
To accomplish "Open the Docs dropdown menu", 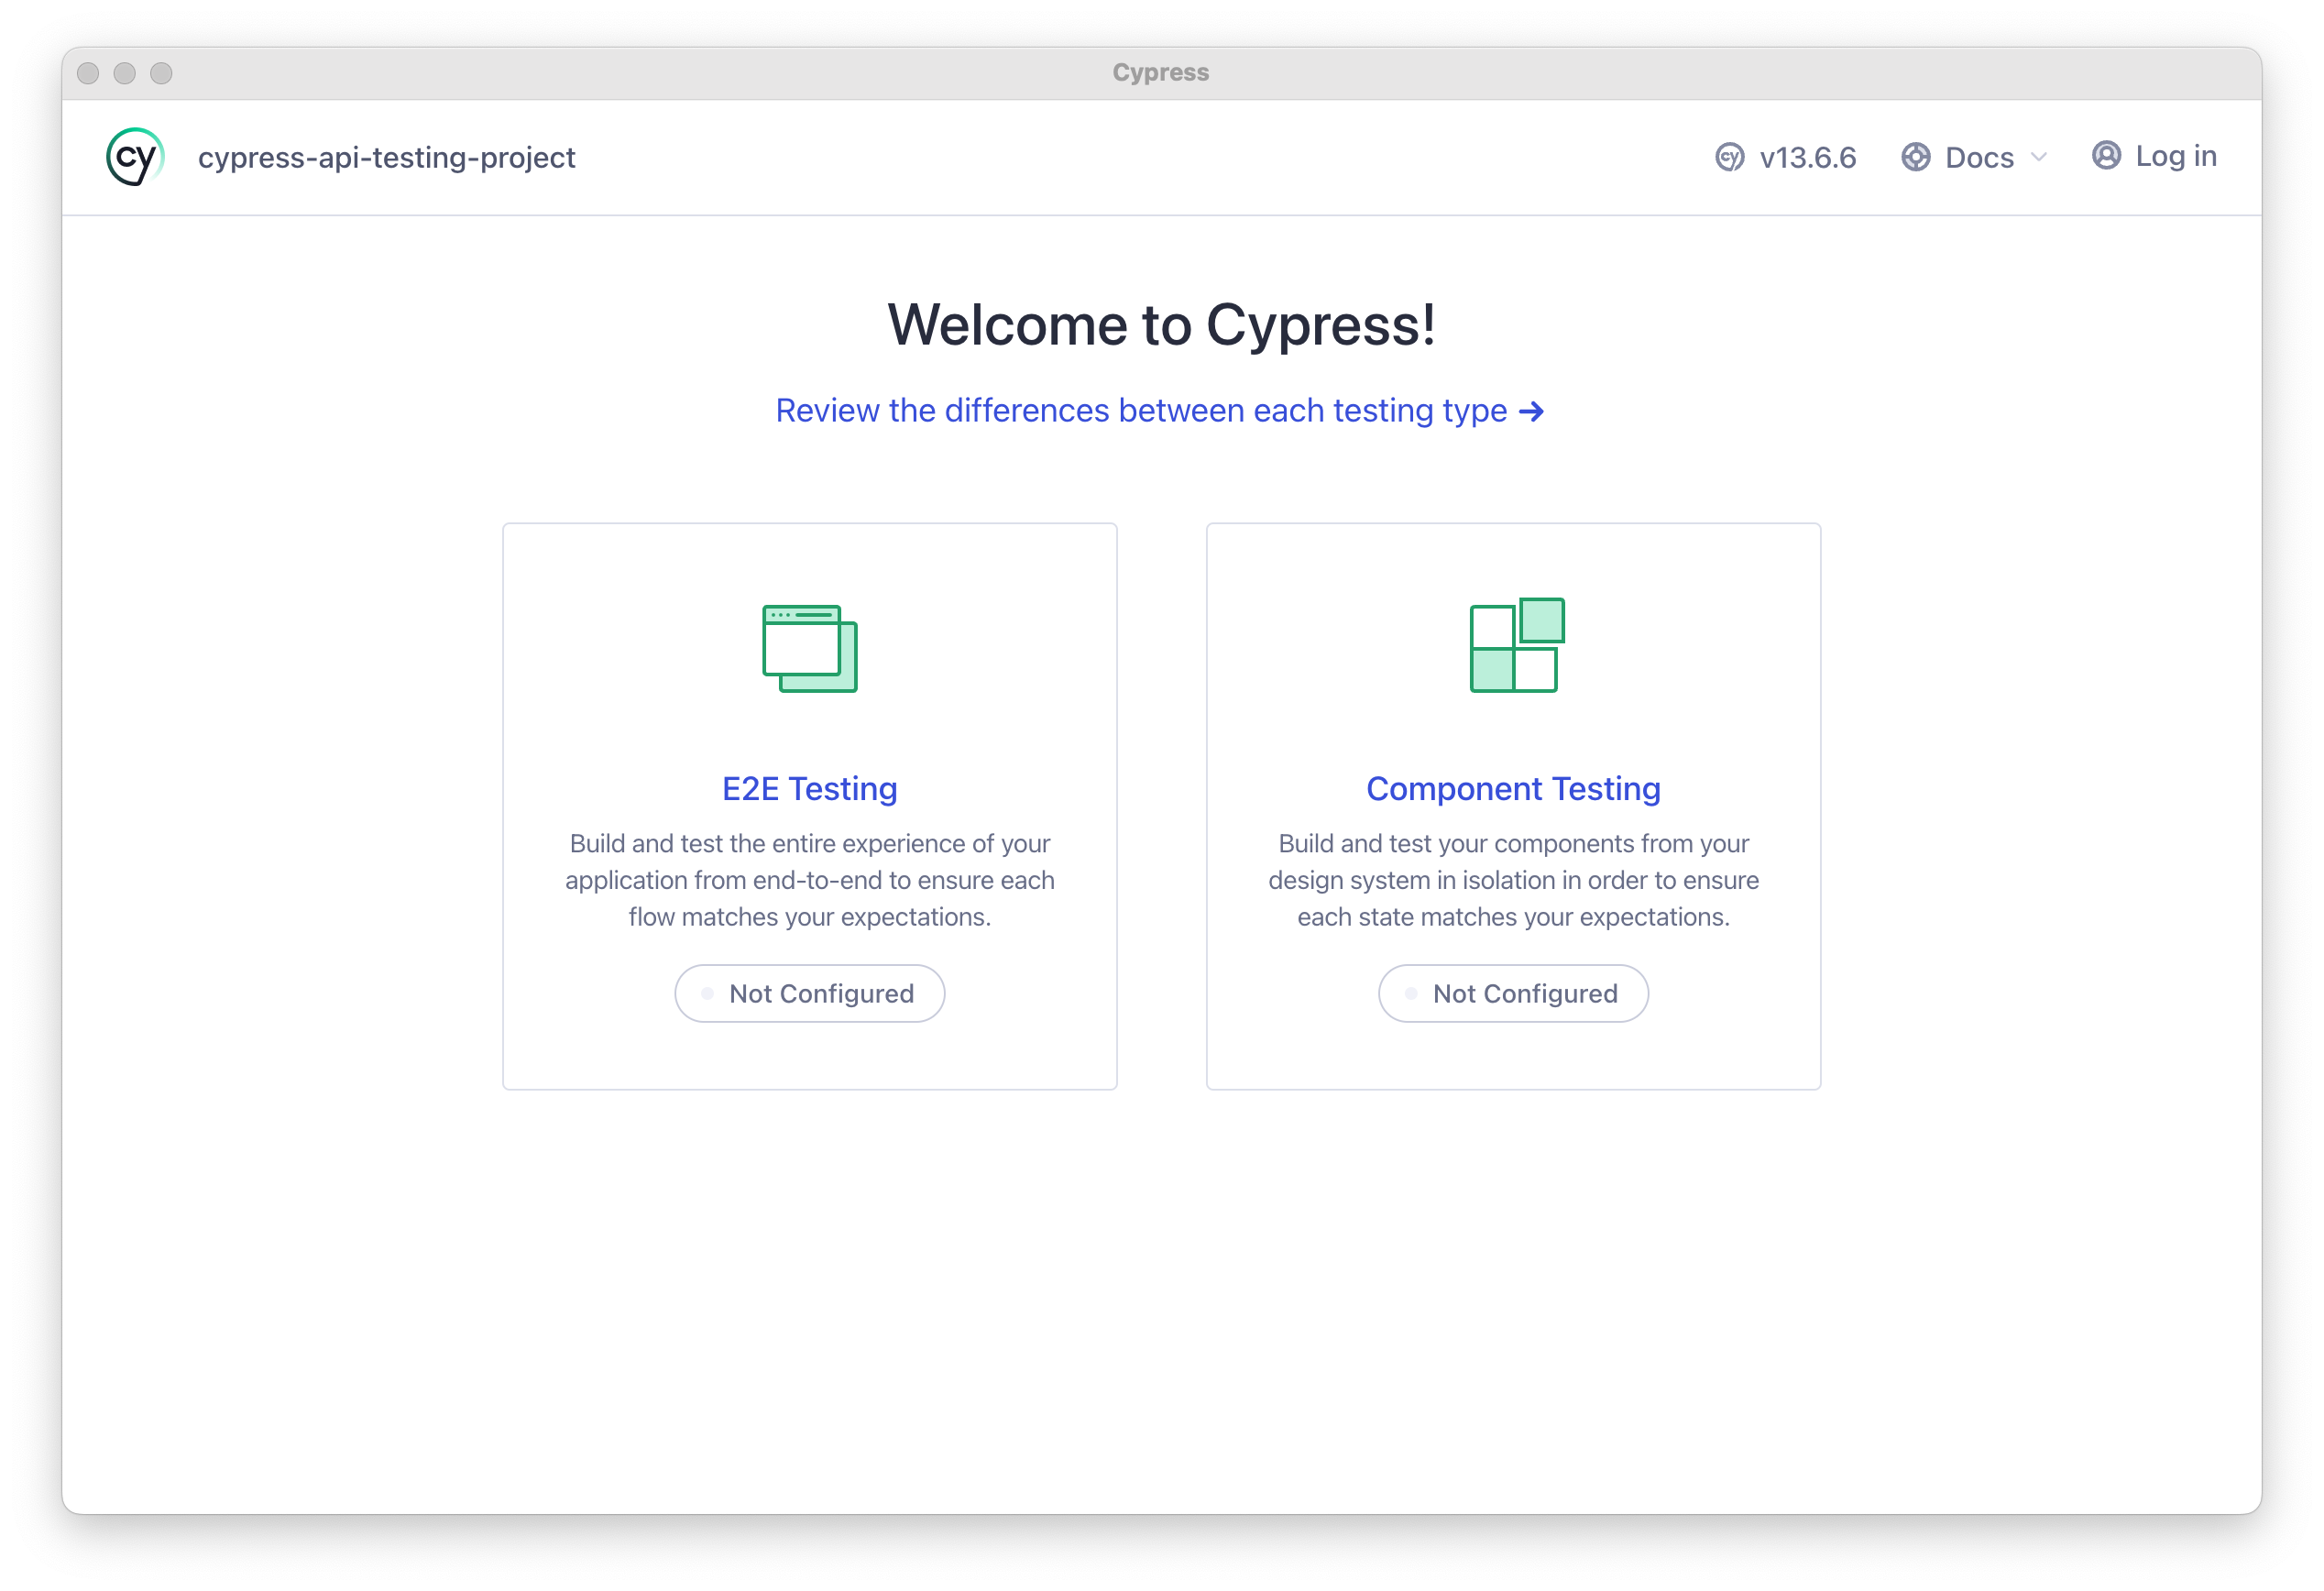I will [x=1980, y=157].
